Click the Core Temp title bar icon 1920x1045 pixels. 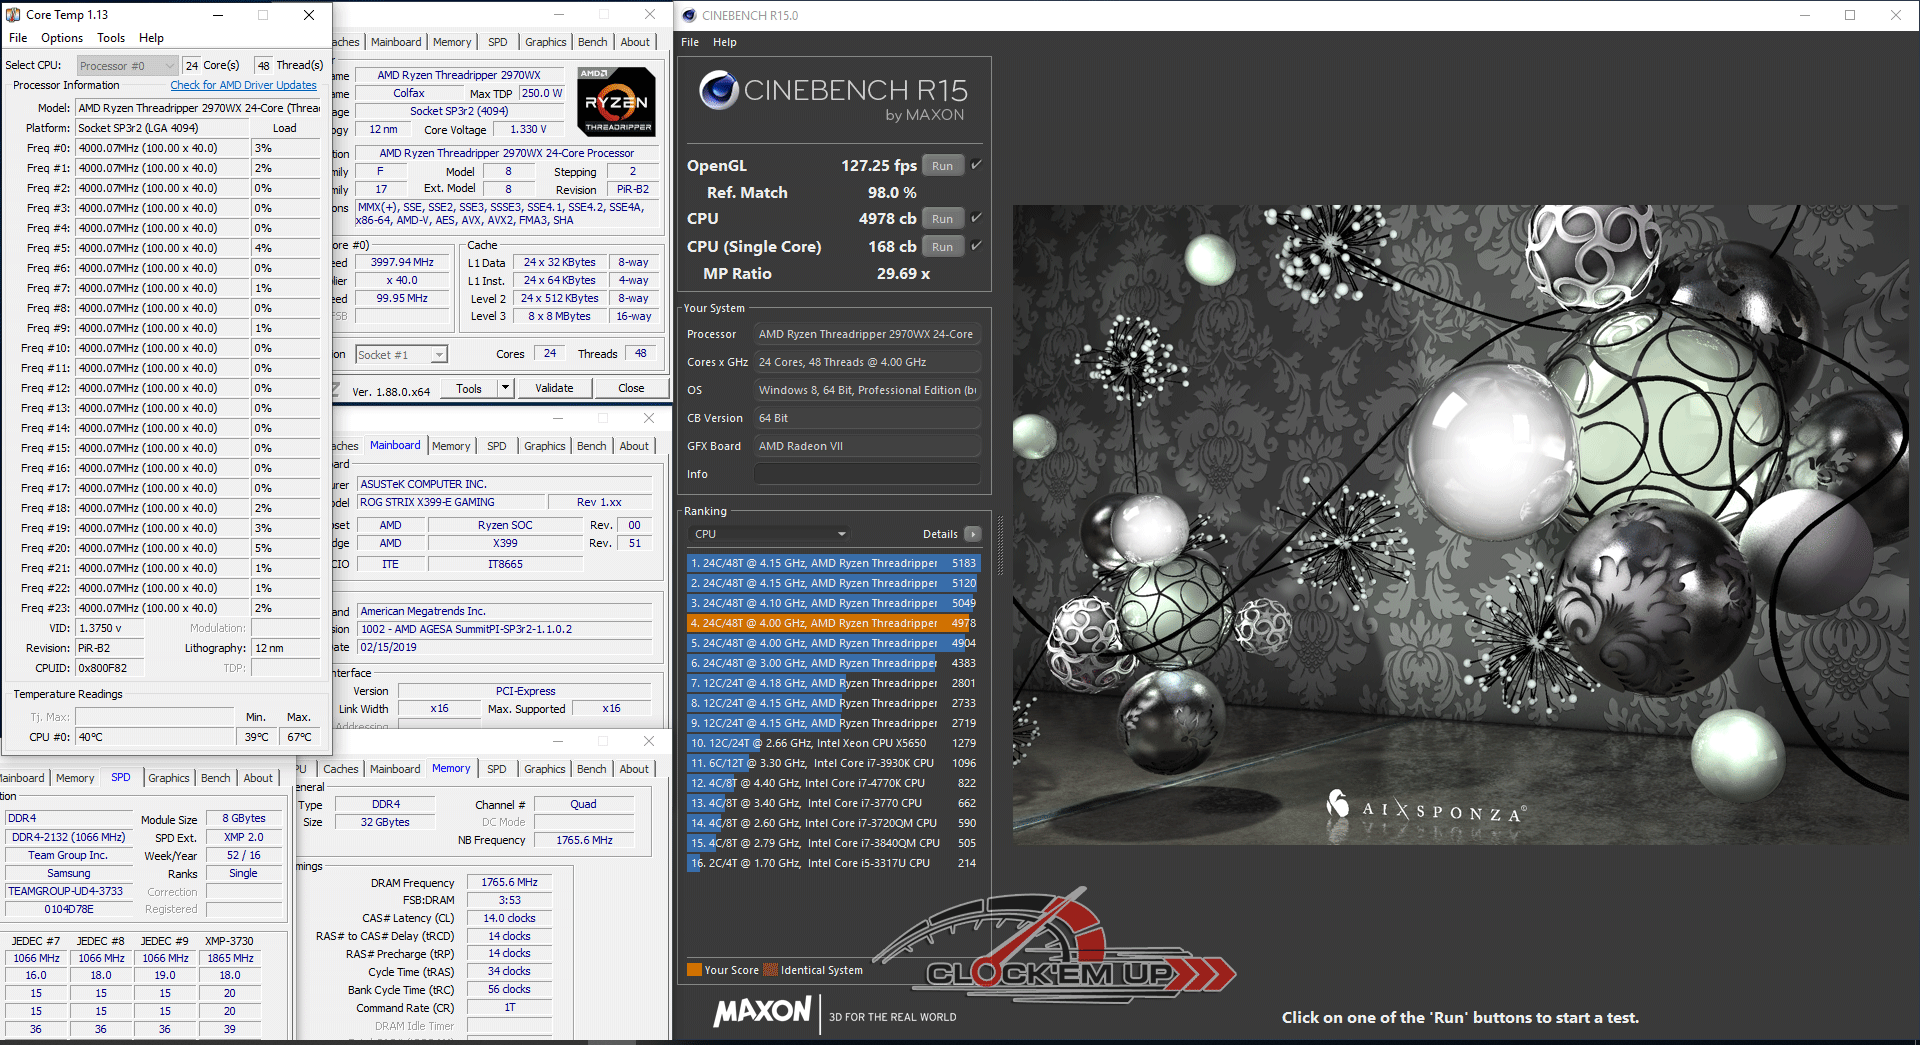click(13, 15)
